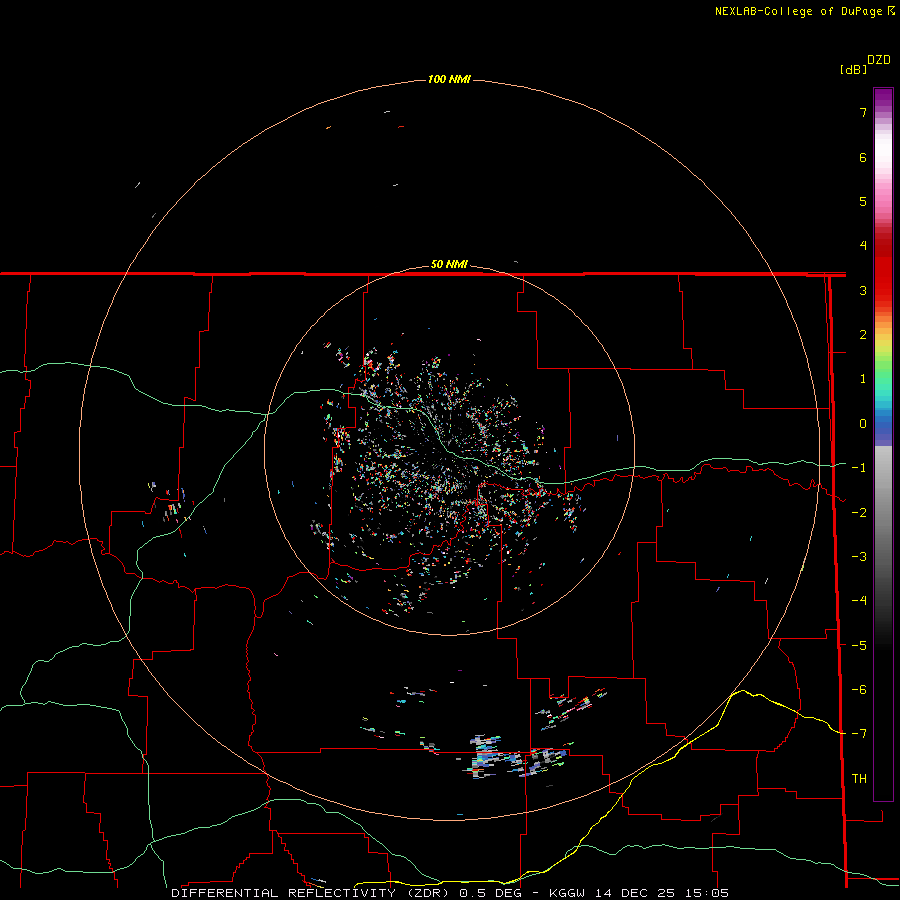
Task: Click the TH threshold label on the legend
Action: point(859,779)
